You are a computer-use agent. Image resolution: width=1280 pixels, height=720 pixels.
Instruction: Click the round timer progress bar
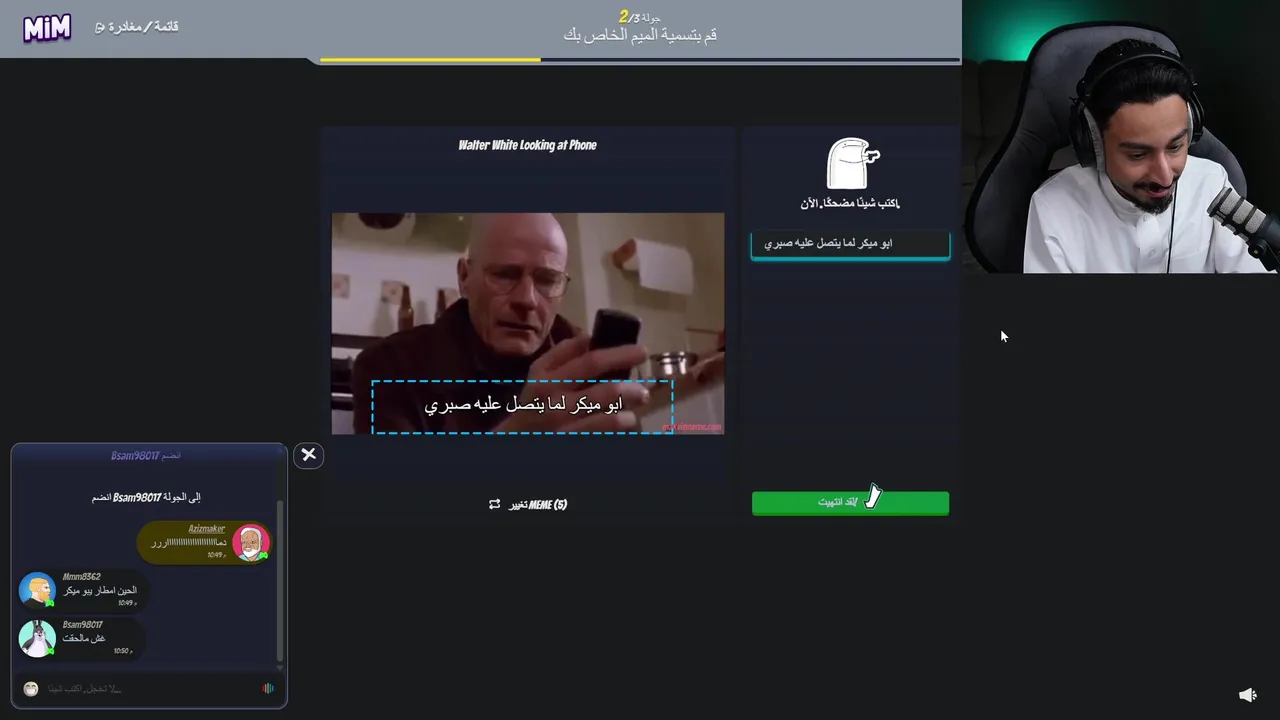[x=640, y=60]
